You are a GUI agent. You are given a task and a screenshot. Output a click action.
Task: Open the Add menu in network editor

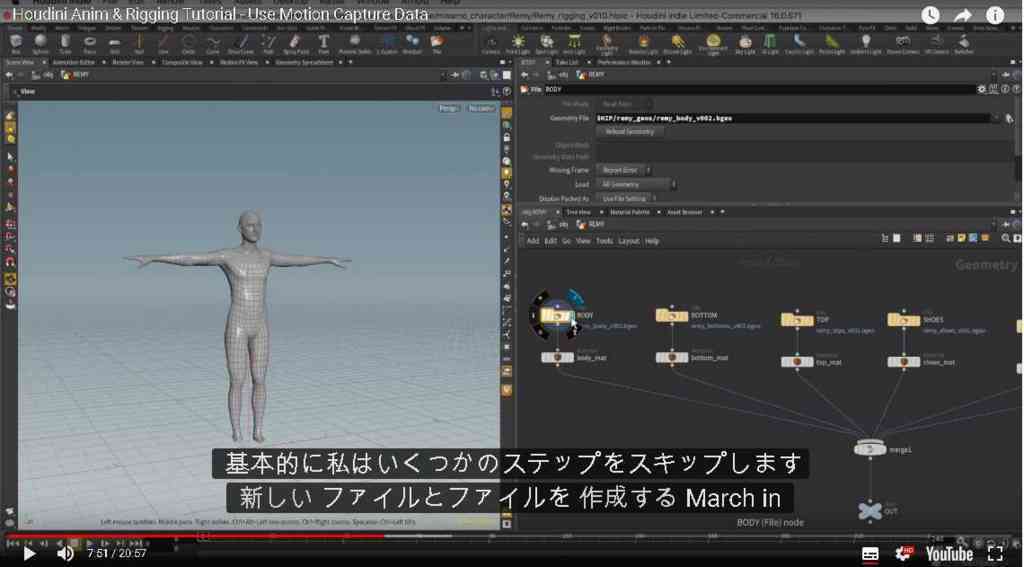[x=533, y=241]
